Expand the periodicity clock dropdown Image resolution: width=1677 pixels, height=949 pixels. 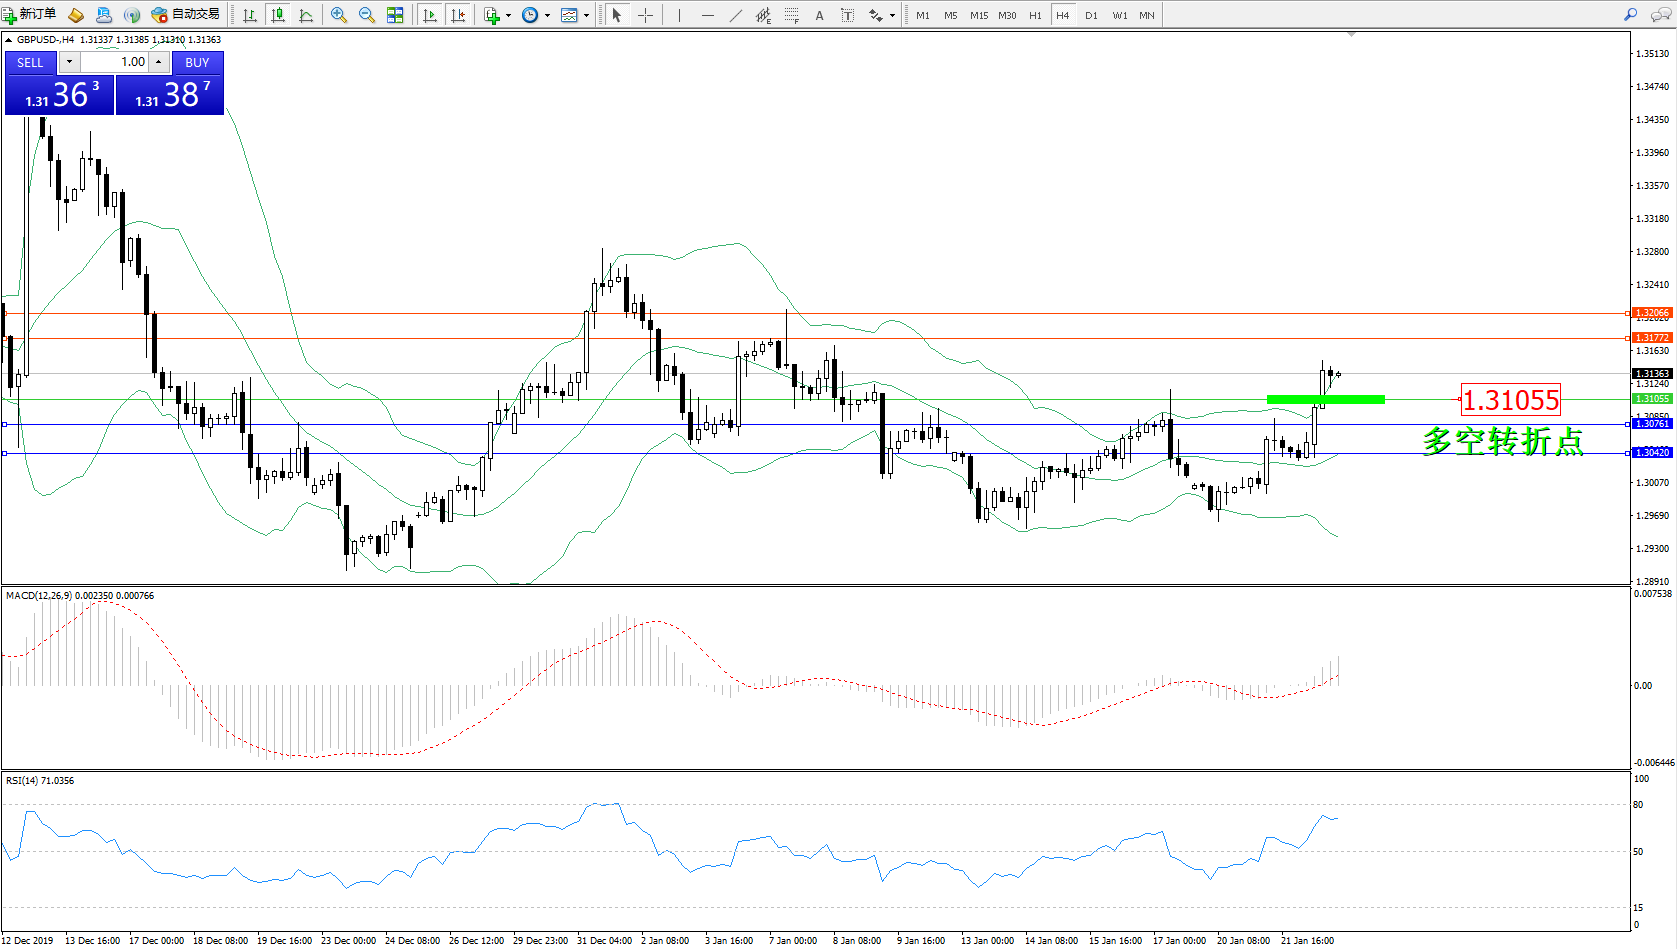click(x=547, y=15)
